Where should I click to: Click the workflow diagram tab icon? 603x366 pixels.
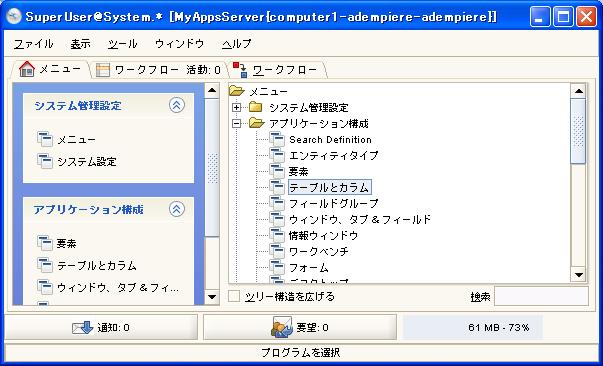tap(240, 70)
